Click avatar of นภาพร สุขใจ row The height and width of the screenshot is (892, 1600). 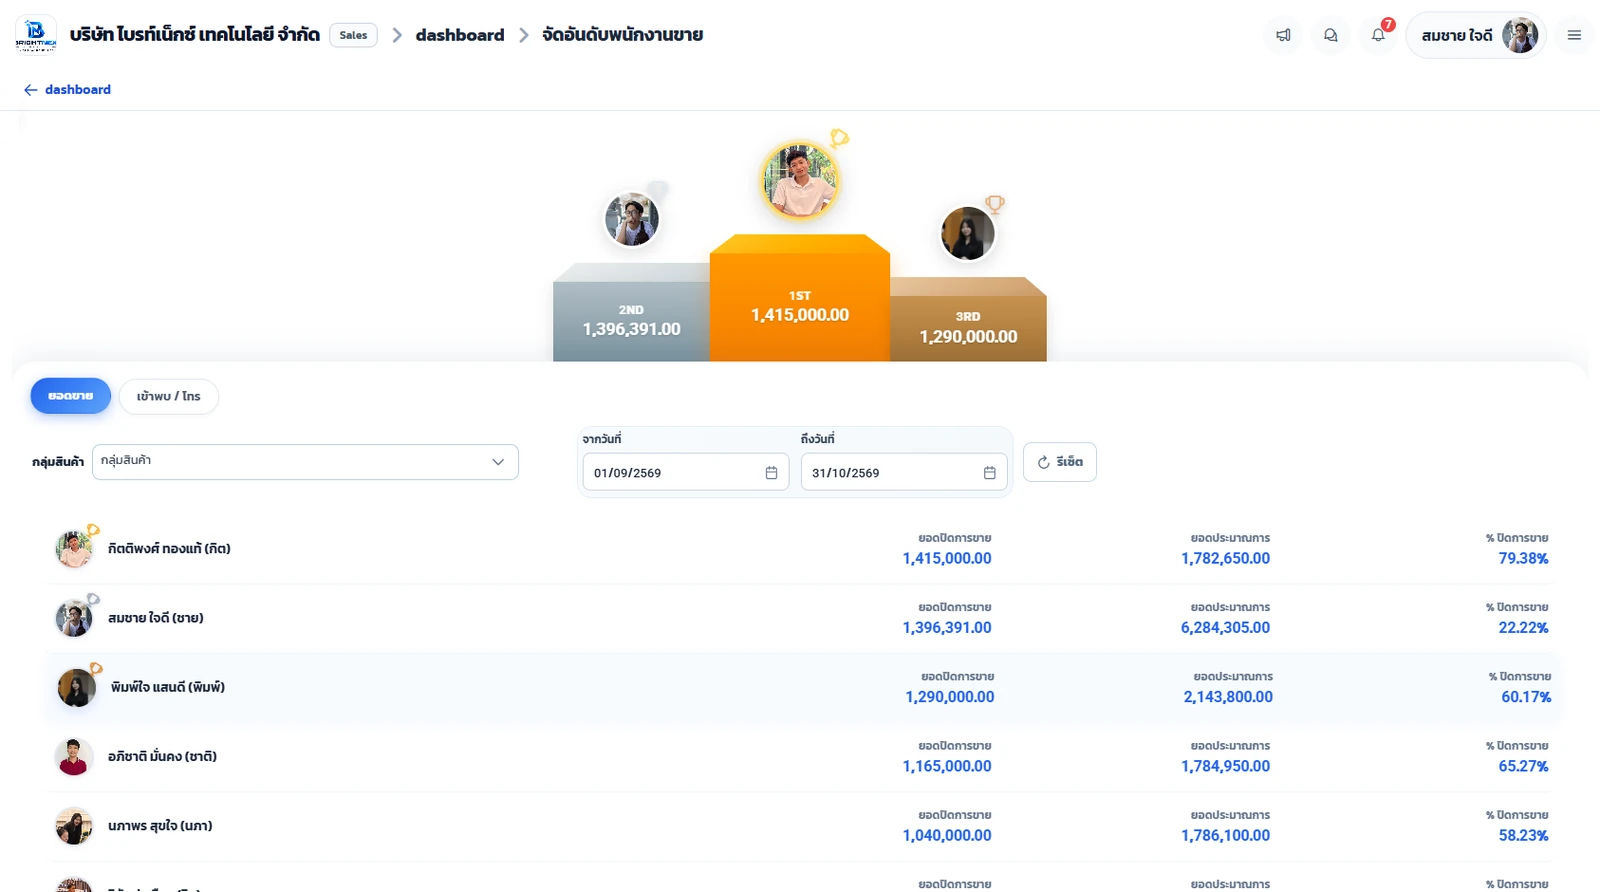[74, 826]
